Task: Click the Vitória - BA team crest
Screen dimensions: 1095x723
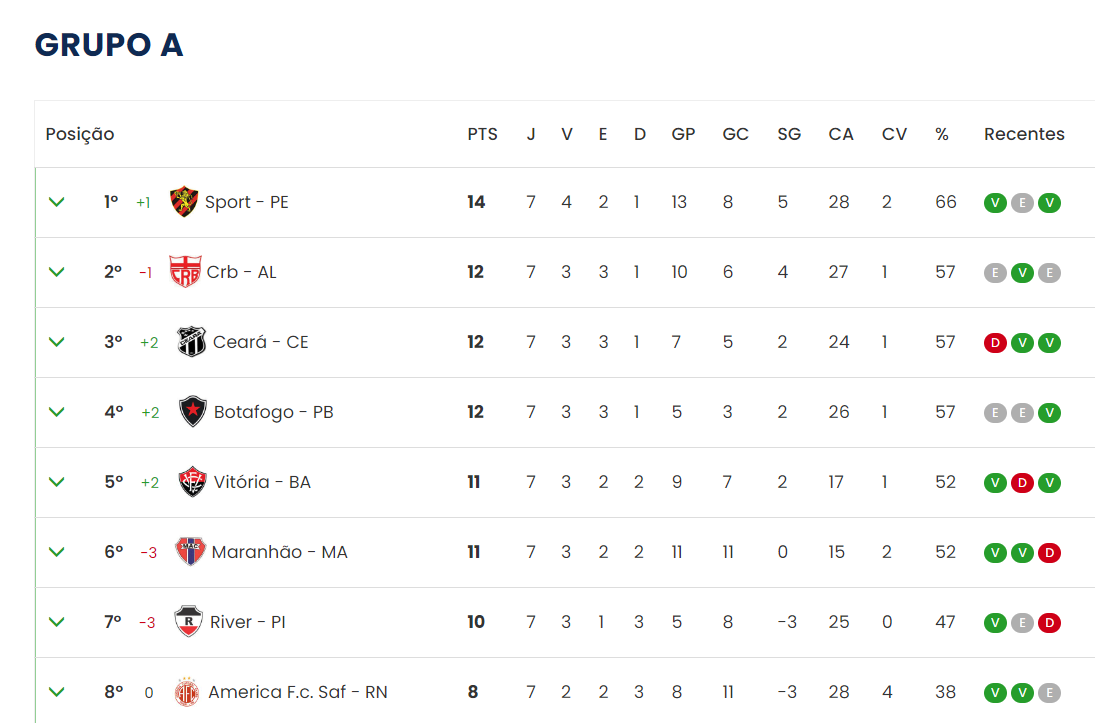Action: tap(192, 481)
